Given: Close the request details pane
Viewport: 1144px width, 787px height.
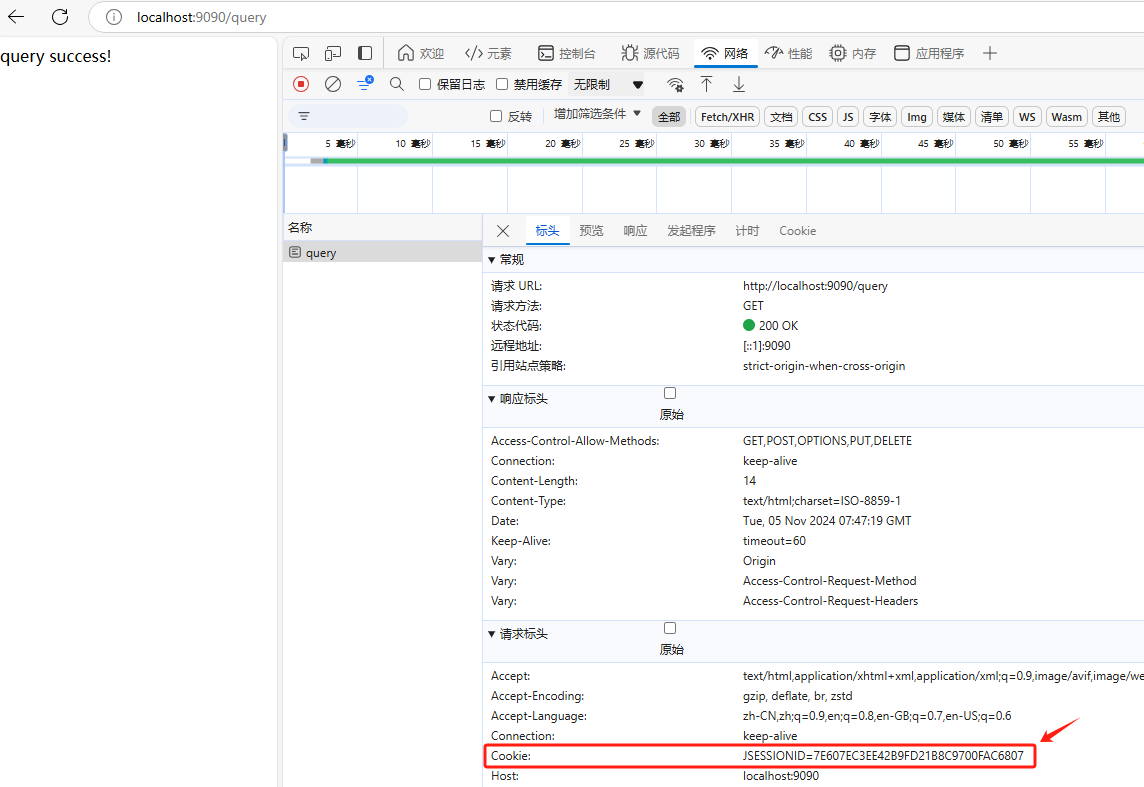Looking at the screenshot, I should (503, 231).
